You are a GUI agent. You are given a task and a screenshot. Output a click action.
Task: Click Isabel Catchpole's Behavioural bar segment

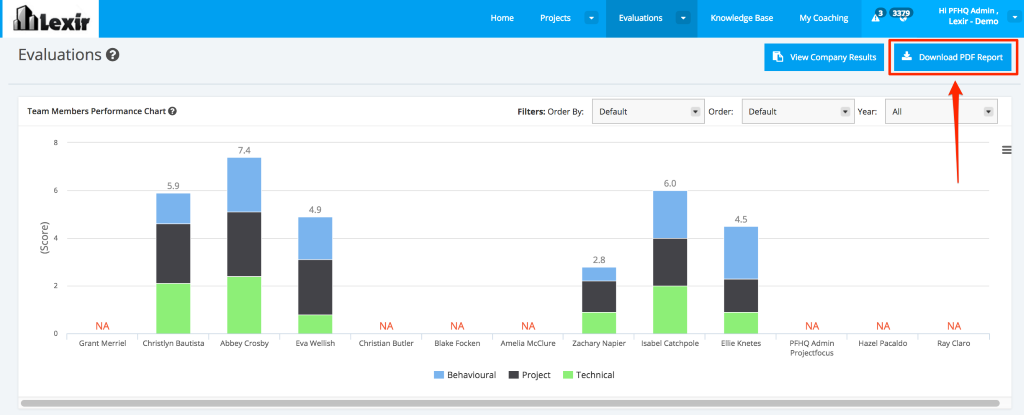(670, 214)
